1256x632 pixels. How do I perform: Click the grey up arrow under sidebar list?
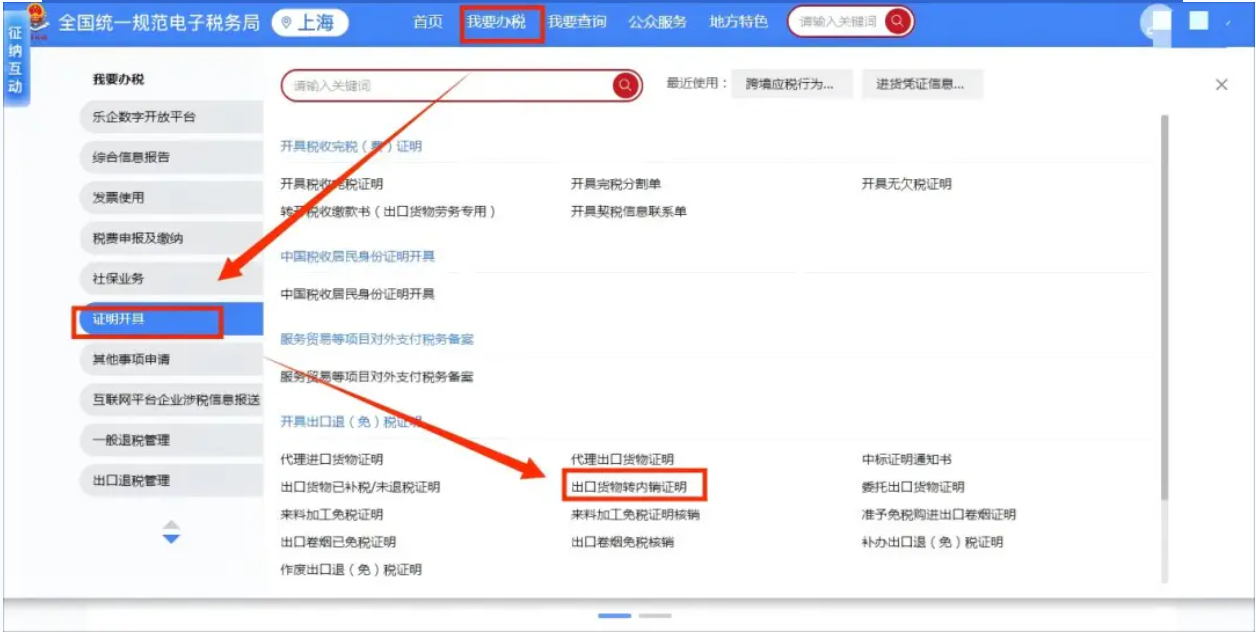coord(171,524)
